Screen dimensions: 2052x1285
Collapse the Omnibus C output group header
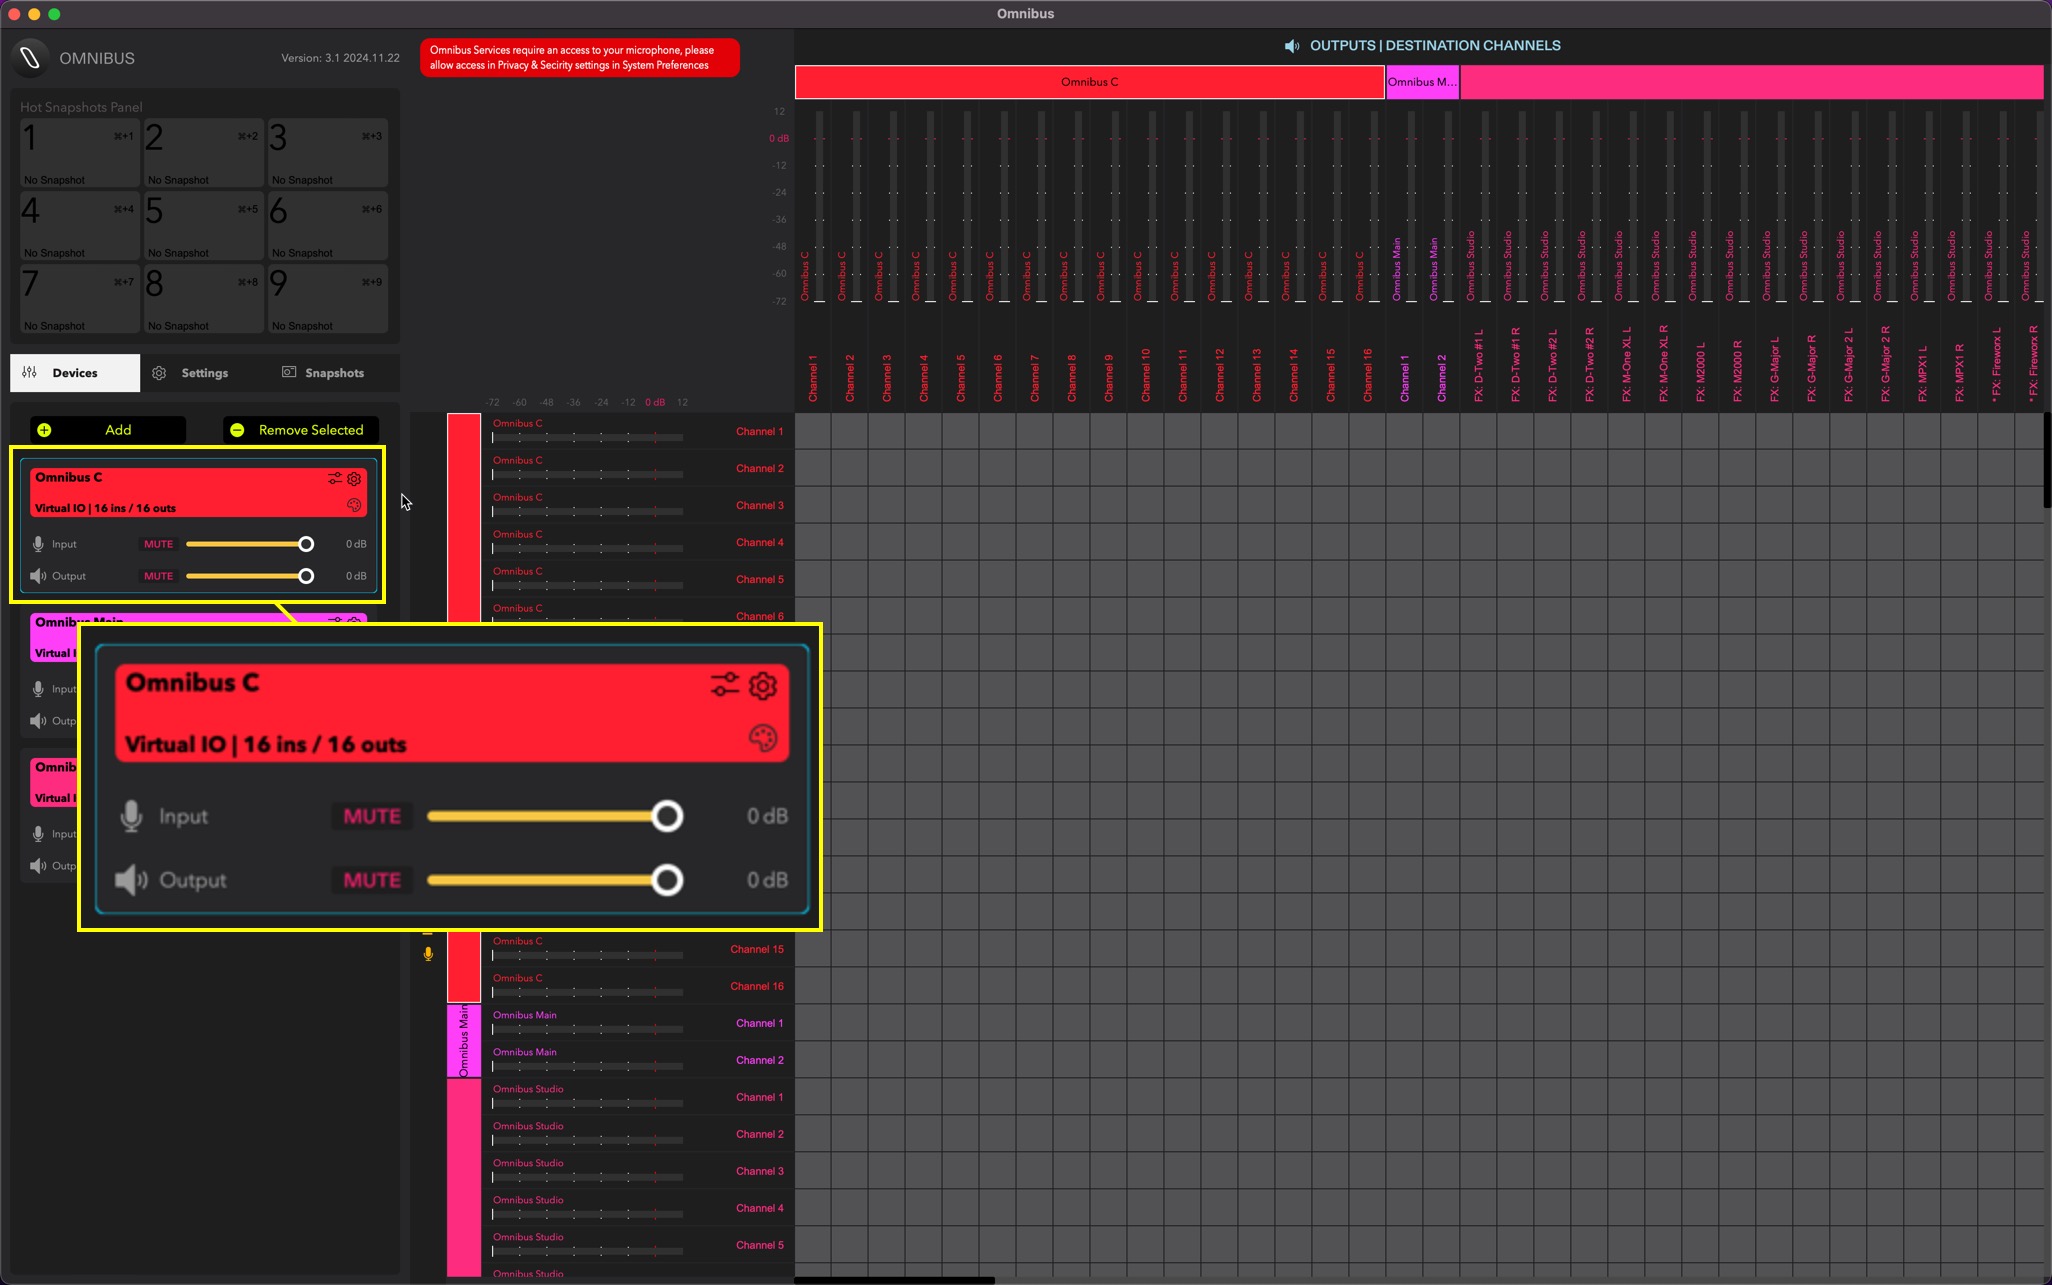[x=1089, y=82]
